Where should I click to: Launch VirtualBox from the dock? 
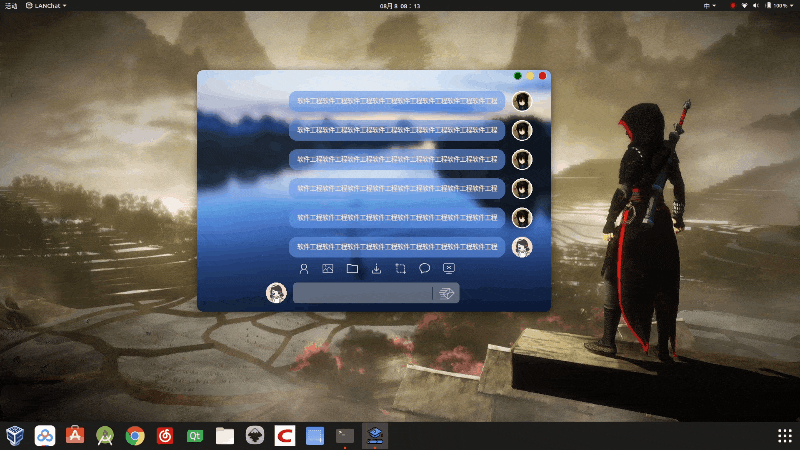(15, 436)
